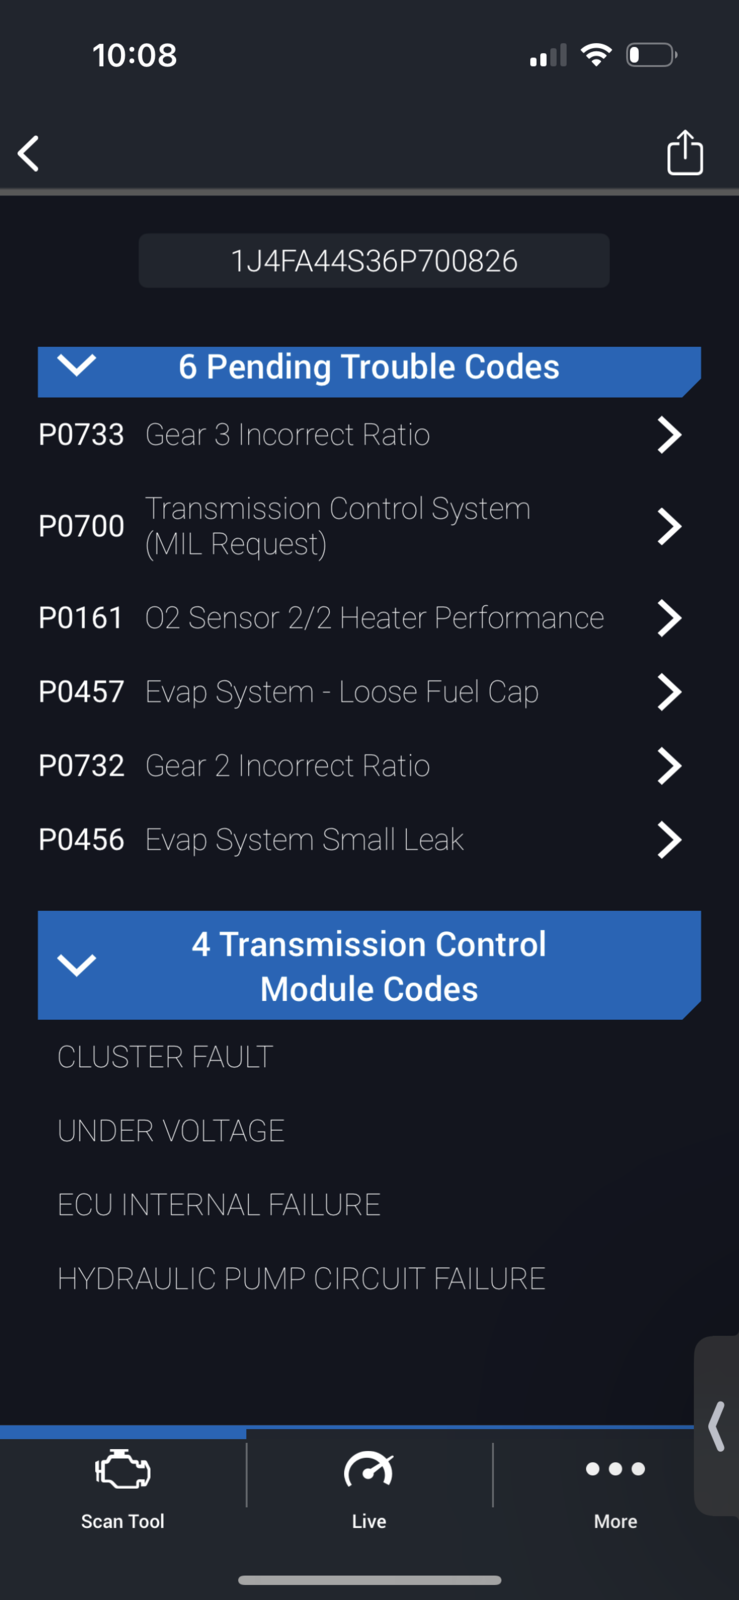
Task: Open the Scan Tool engine icon
Action: coord(122,1470)
